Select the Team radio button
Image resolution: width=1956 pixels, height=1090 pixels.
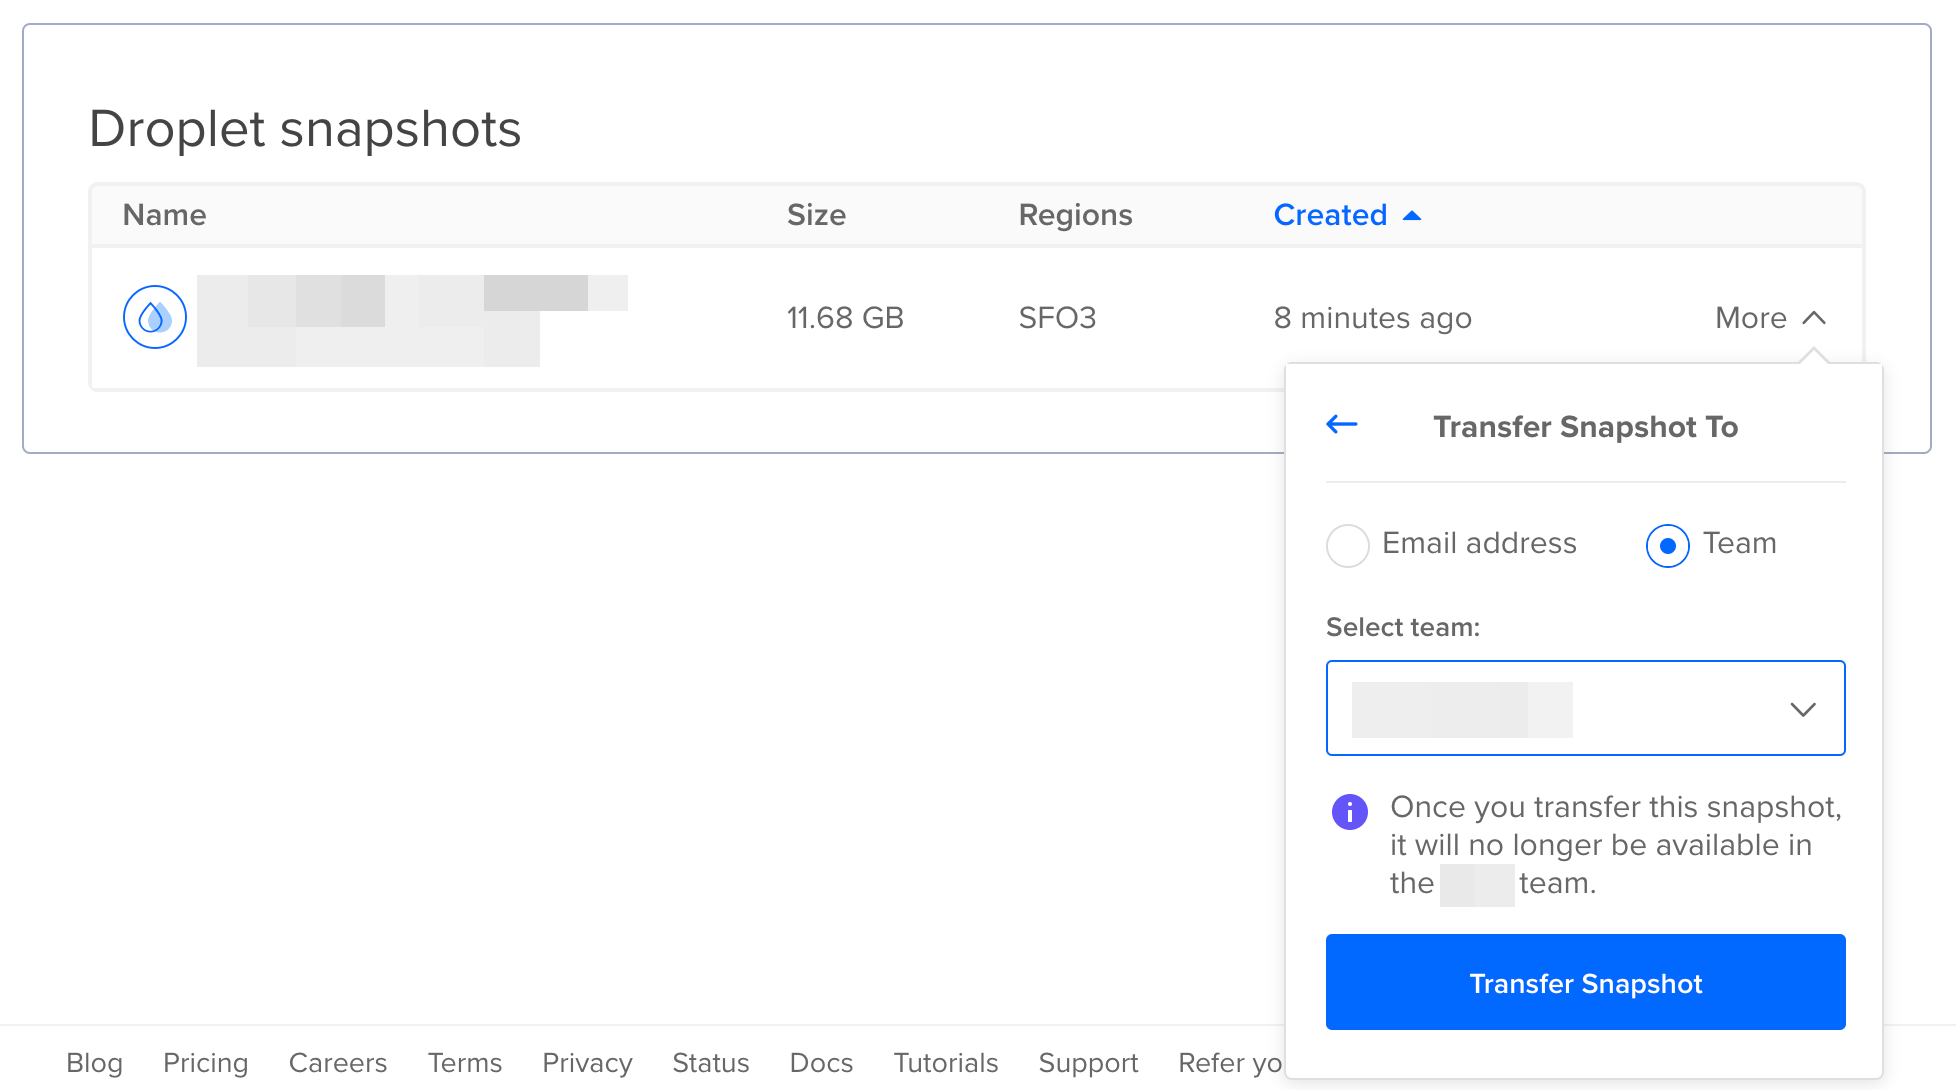[1666, 546]
